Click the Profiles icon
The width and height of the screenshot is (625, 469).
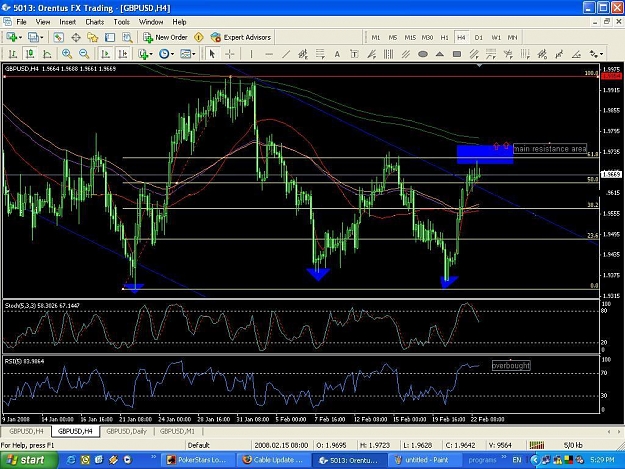click(33, 37)
